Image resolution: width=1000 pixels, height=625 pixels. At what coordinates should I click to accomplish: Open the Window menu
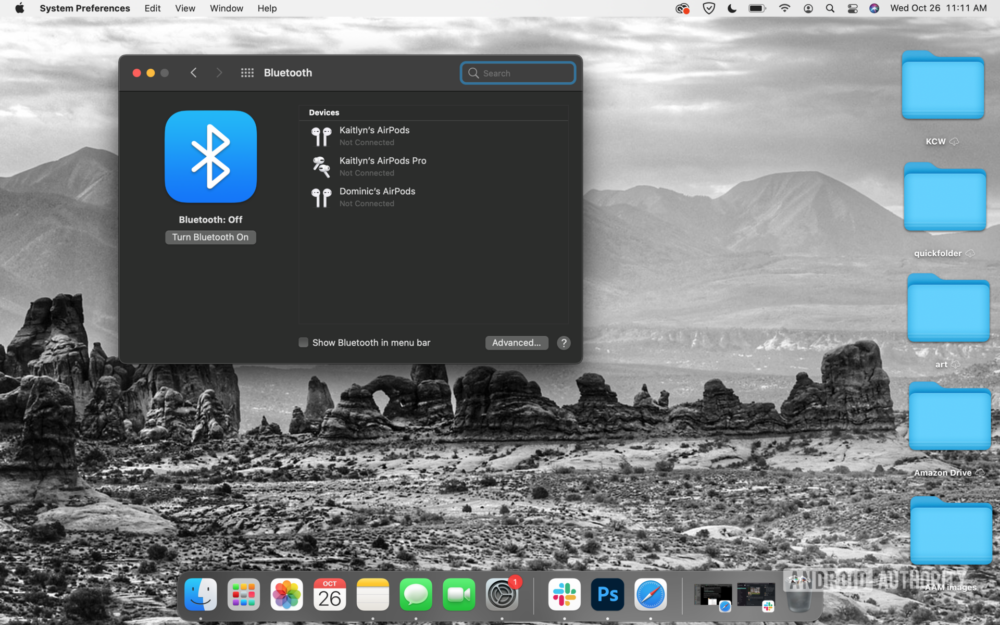pyautogui.click(x=226, y=8)
